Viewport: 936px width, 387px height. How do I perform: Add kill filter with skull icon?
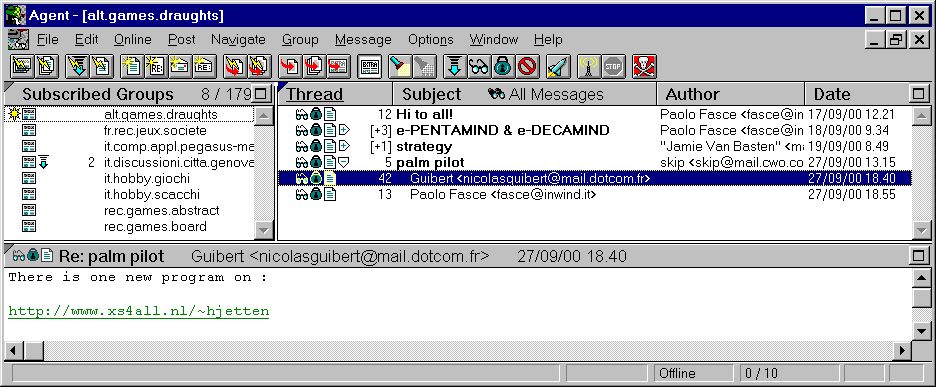pyautogui.click(x=645, y=66)
